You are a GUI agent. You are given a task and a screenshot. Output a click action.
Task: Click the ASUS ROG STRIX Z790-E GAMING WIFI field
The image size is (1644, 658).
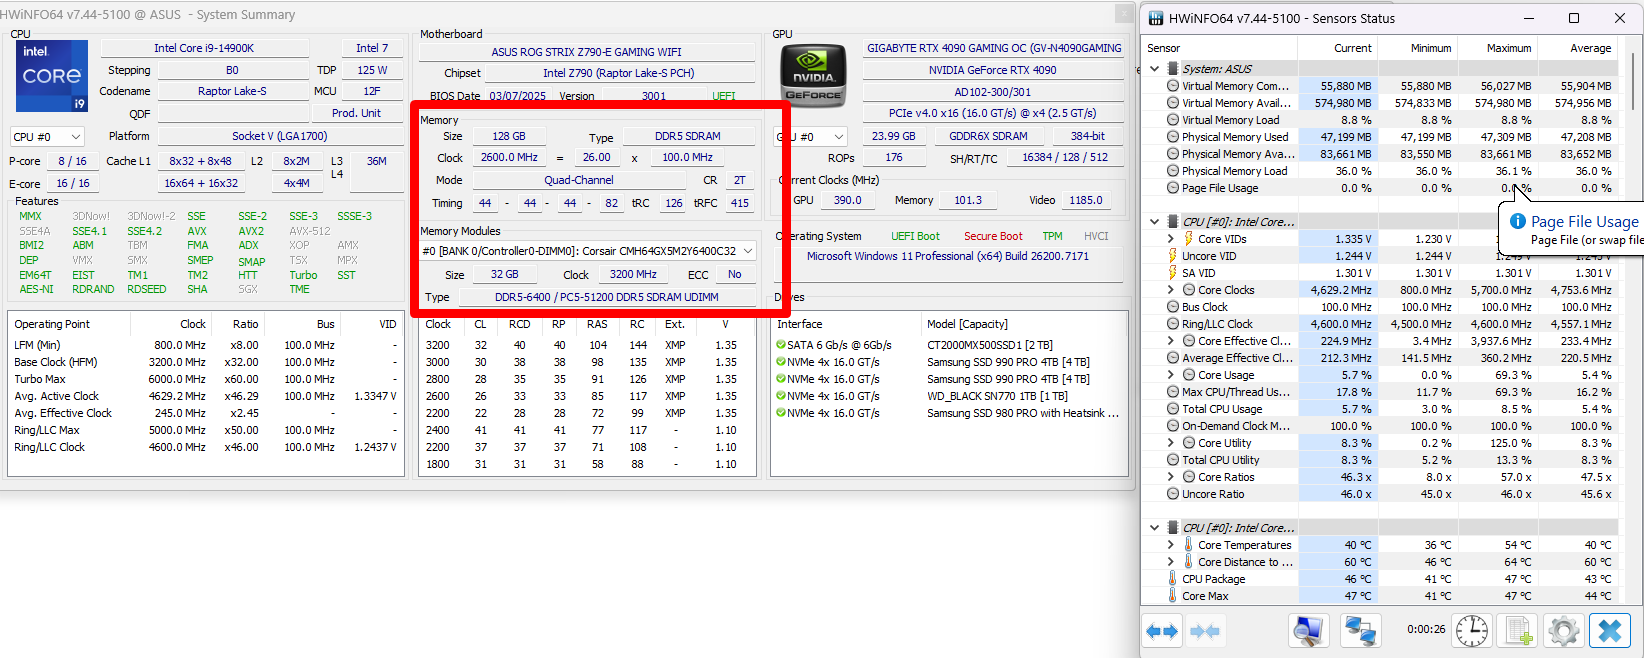click(586, 52)
